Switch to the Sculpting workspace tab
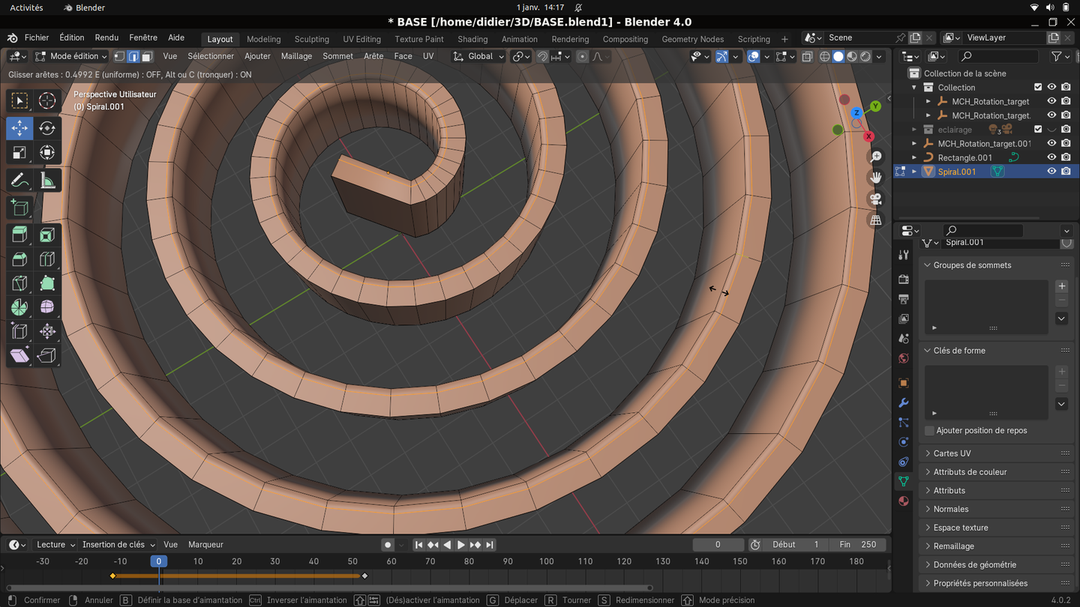This screenshot has width=1080, height=607. pyautogui.click(x=311, y=39)
